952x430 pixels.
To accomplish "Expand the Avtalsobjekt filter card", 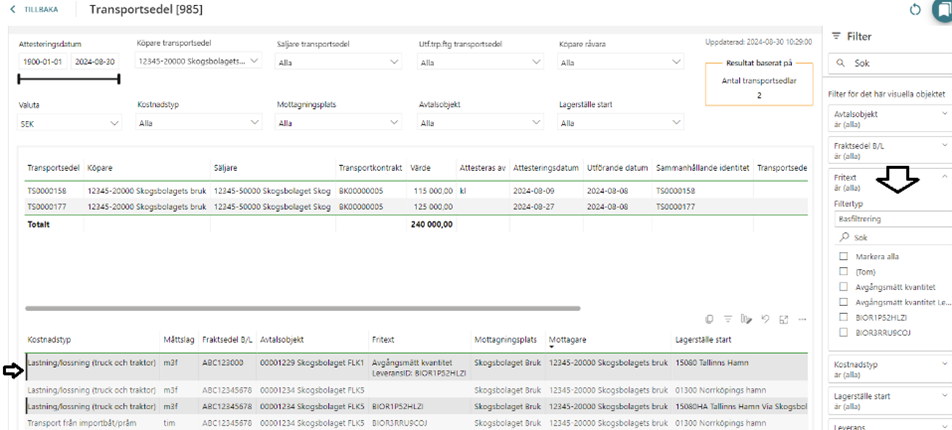I will coord(945,115).
